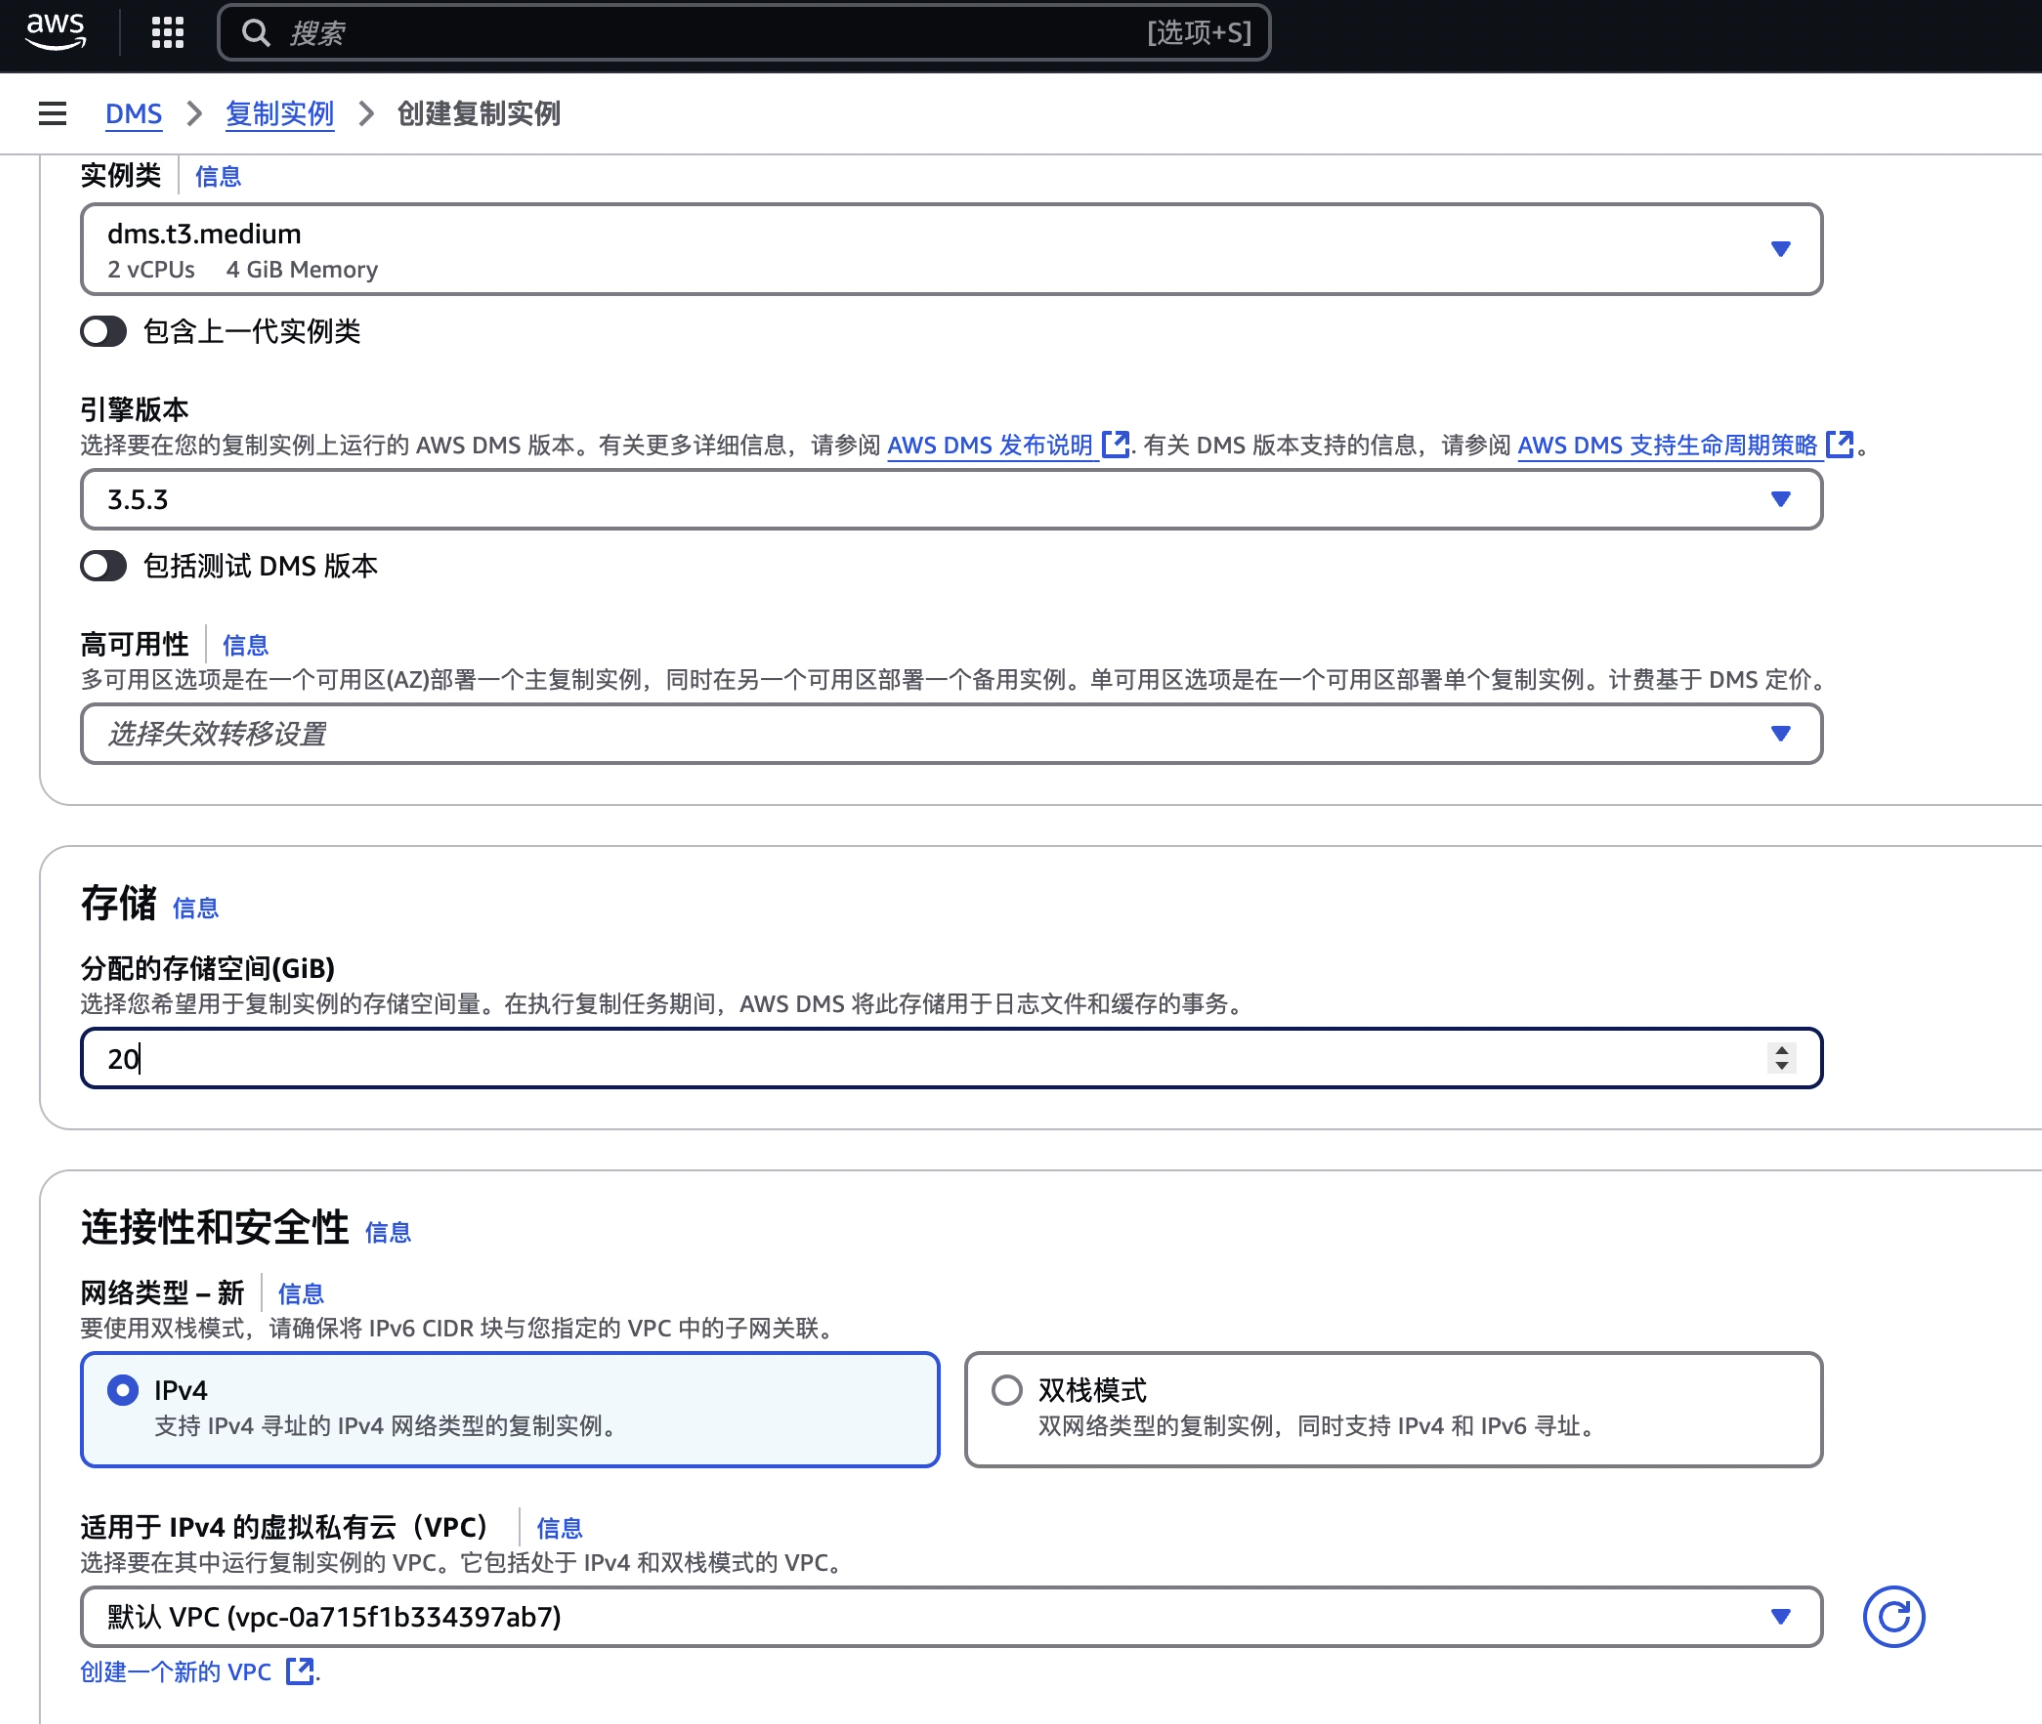Open the hamburger side navigation menu
2042x1724 pixels.
coord(52,114)
